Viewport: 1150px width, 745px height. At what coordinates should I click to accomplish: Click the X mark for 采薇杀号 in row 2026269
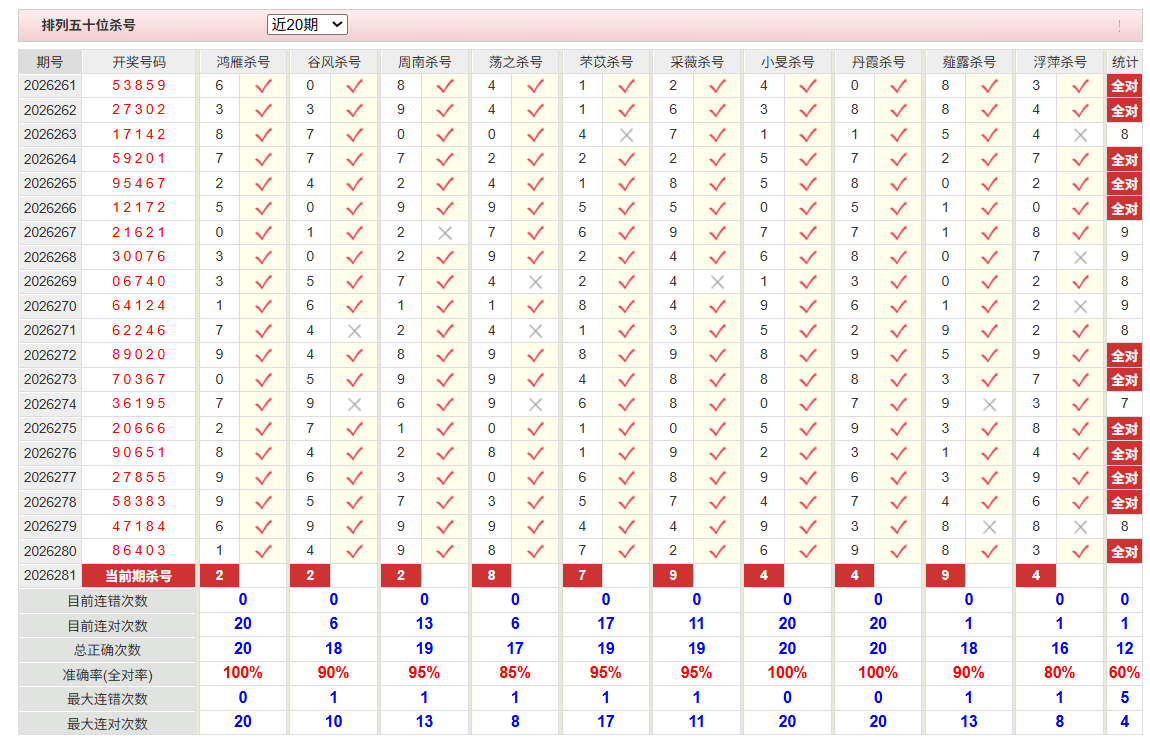pos(717,282)
